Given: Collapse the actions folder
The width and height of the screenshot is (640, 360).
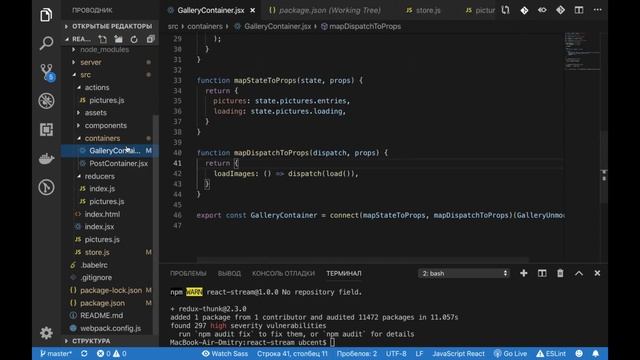Looking at the screenshot, I should (97, 87).
